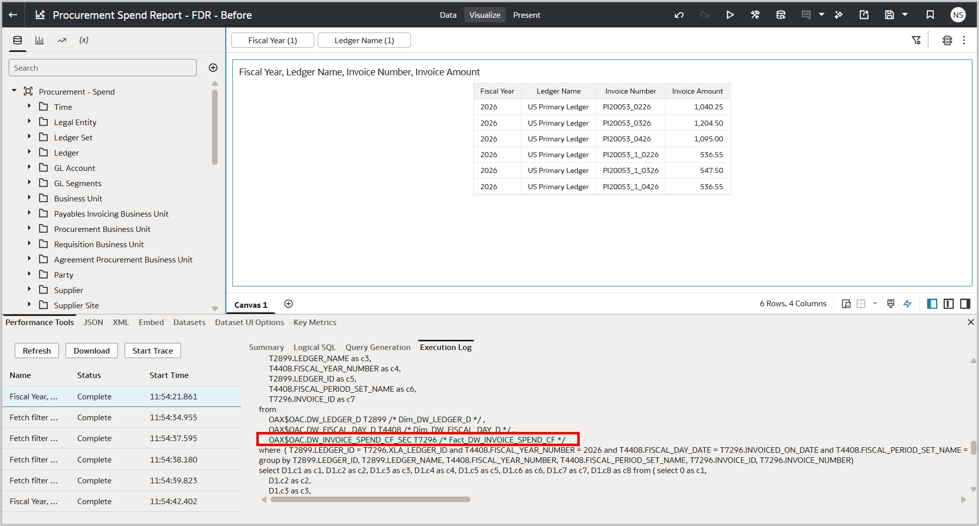Click the back arrow icon

[x=12, y=14]
